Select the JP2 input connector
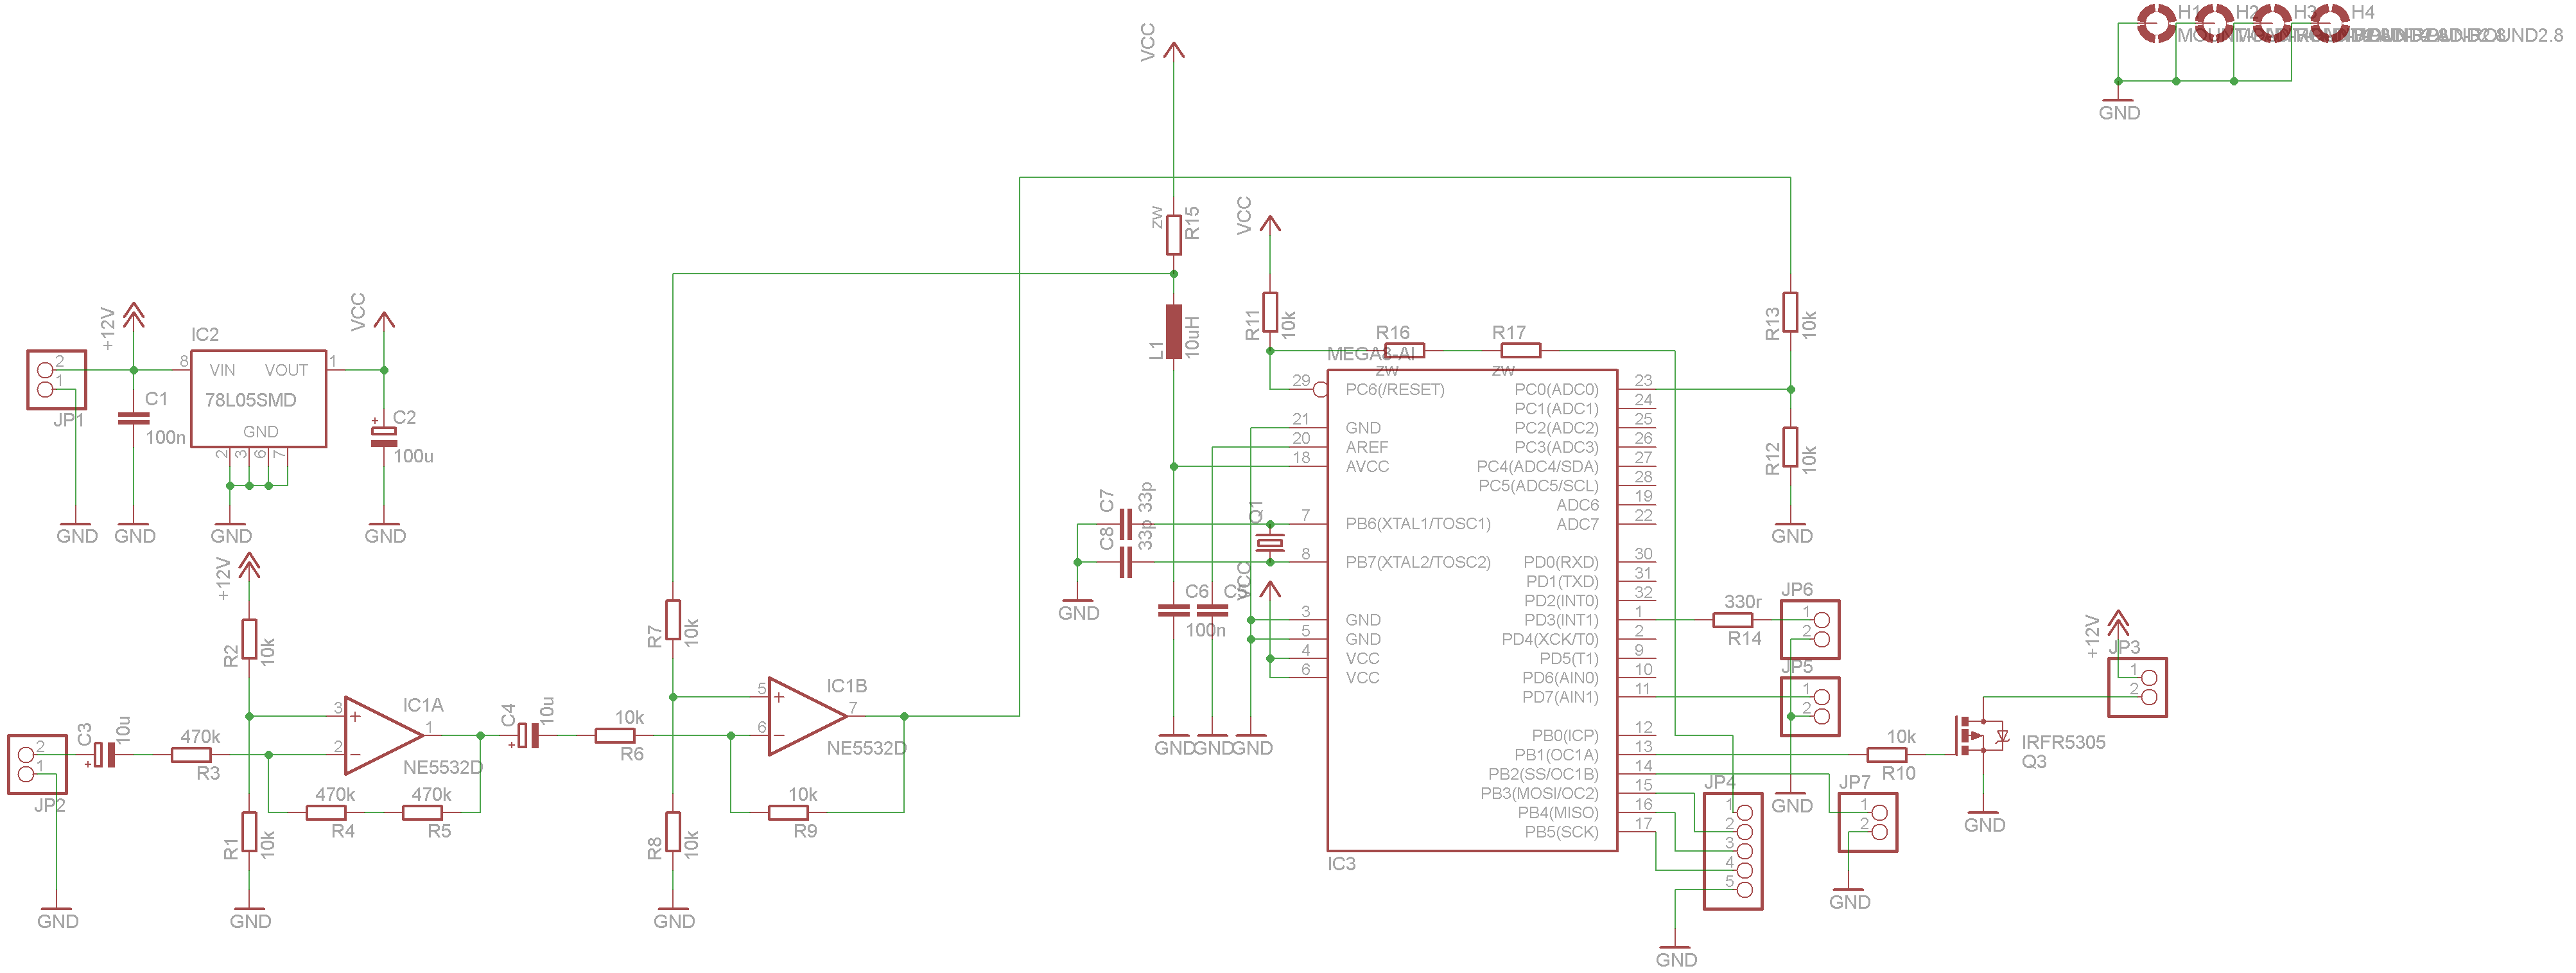 (x=37, y=764)
